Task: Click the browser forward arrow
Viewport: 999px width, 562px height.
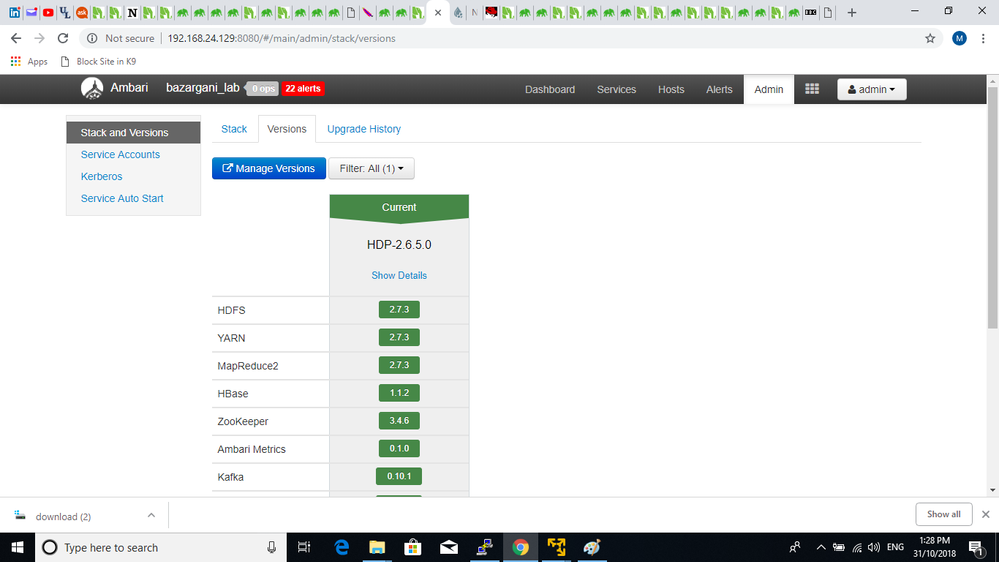Action: pyautogui.click(x=40, y=38)
